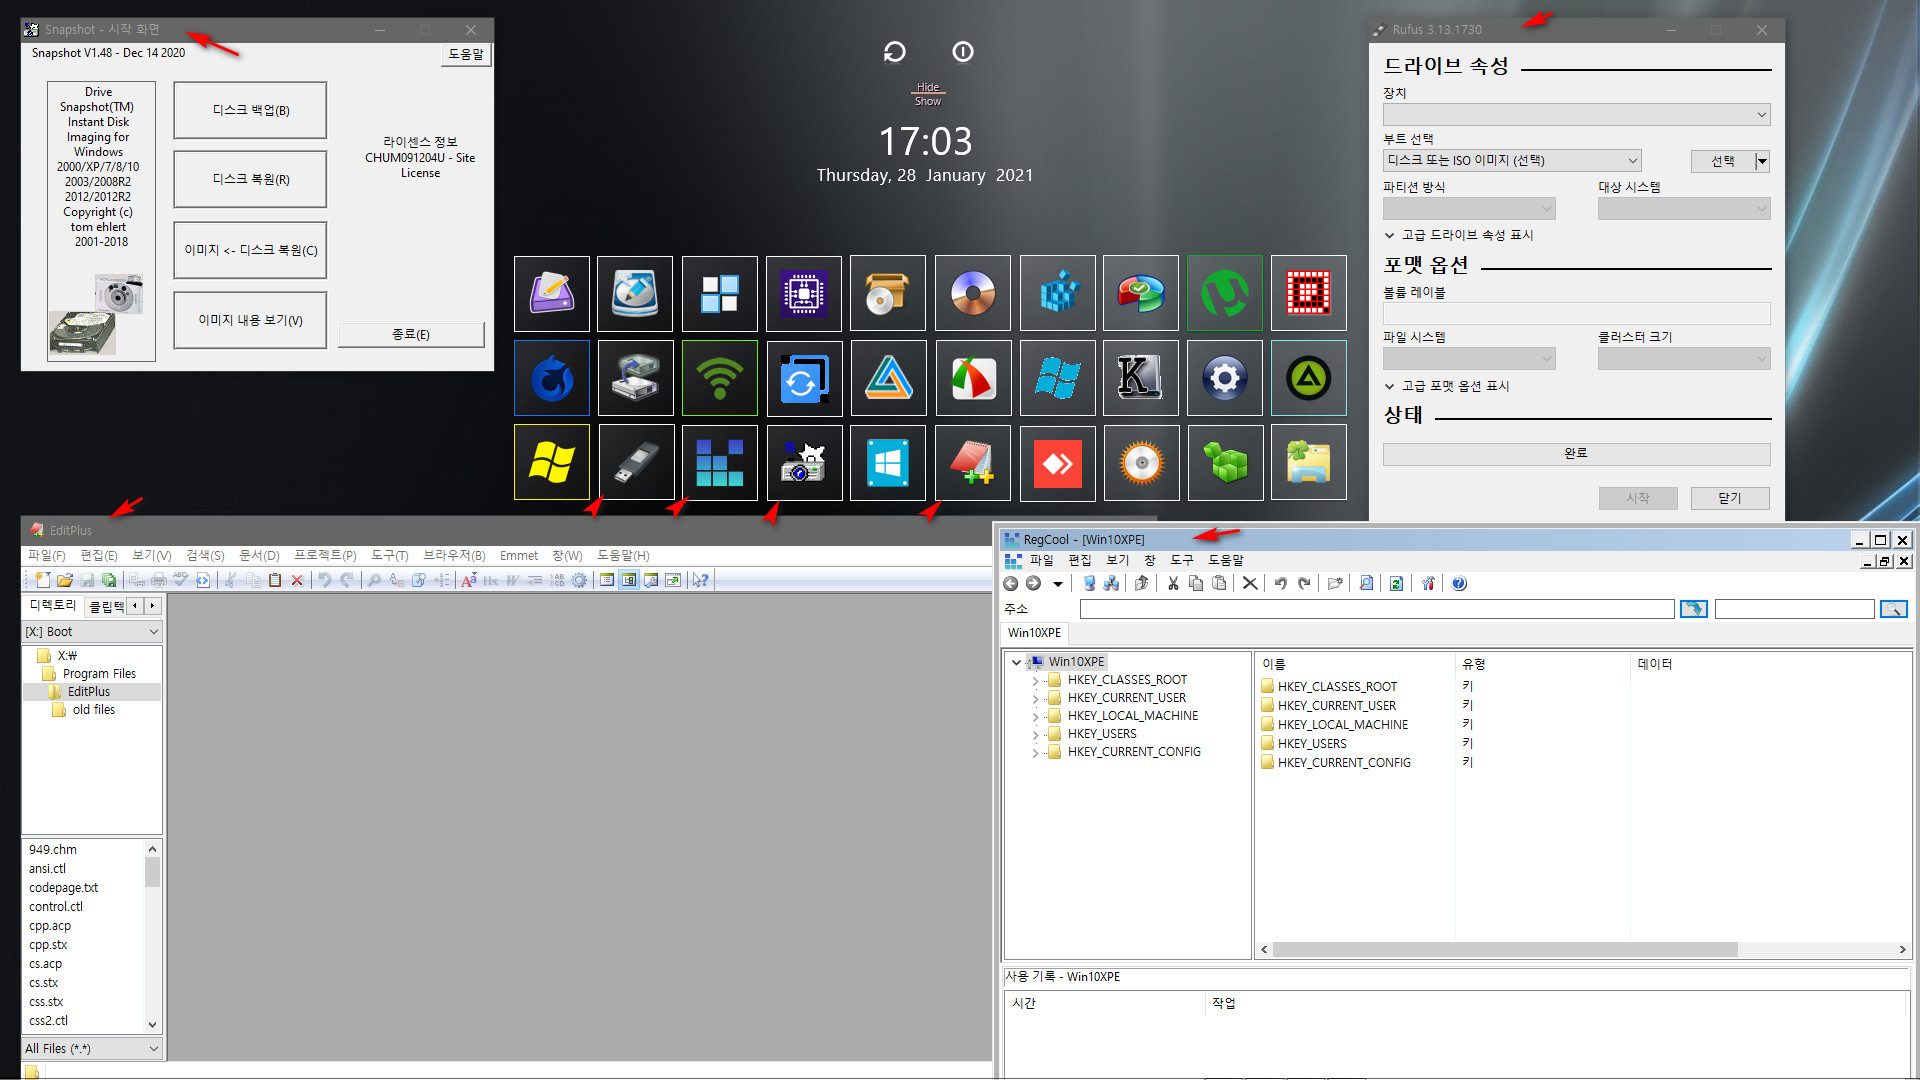1920x1080 pixels.
Task: Open the green Wi-Fi signal tile
Action: click(720, 378)
